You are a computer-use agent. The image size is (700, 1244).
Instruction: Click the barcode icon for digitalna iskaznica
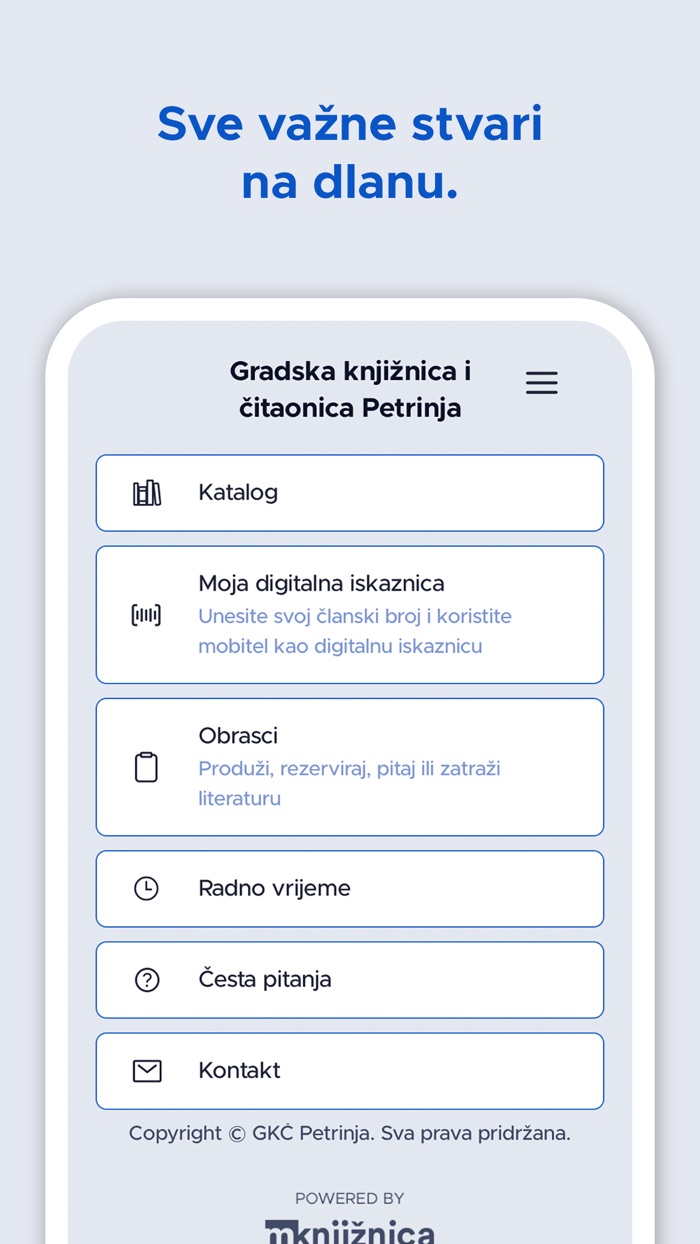[146, 614]
